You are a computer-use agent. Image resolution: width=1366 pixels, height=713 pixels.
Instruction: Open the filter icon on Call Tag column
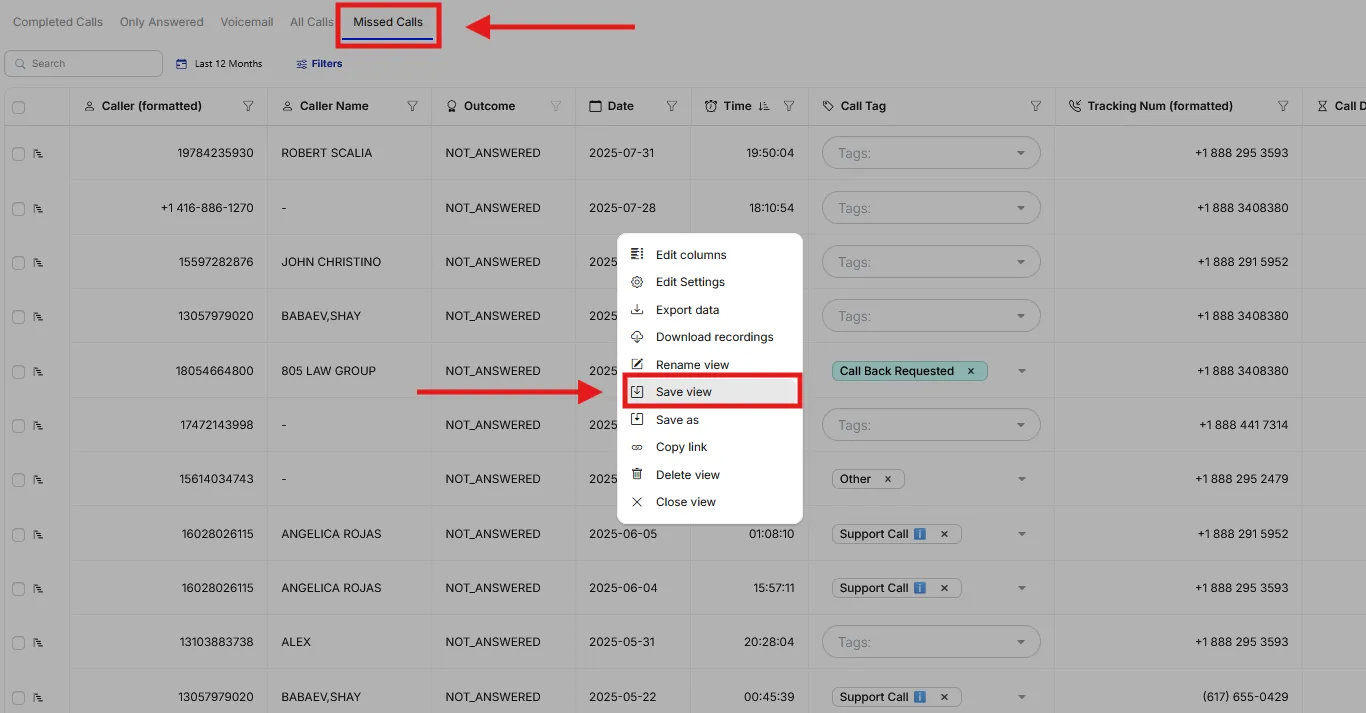[1036, 106]
